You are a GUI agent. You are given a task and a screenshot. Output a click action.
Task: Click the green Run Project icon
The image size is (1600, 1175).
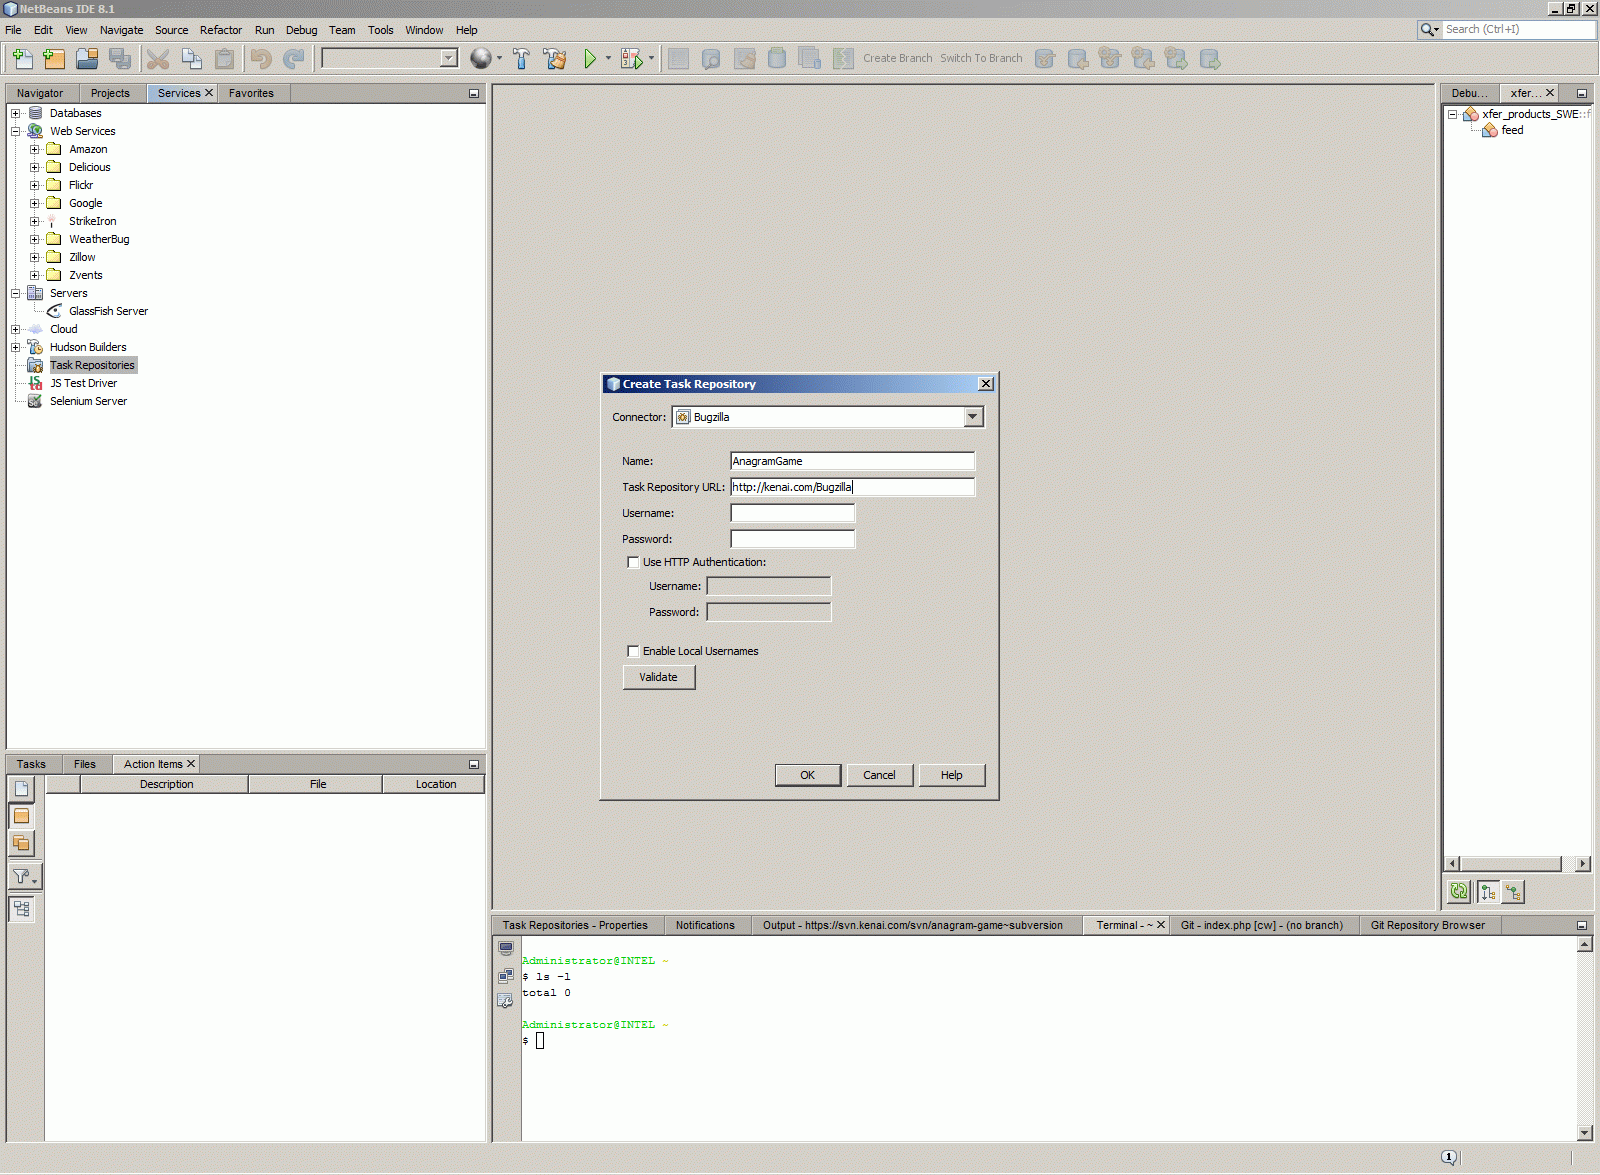[590, 59]
